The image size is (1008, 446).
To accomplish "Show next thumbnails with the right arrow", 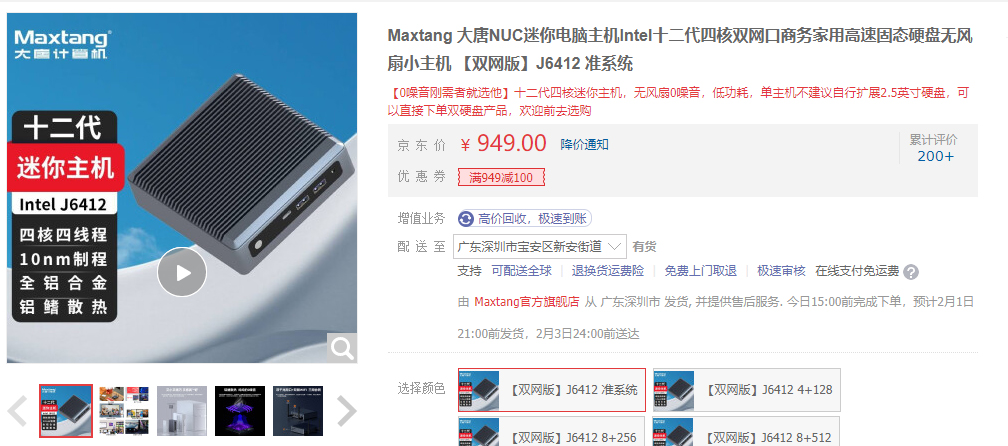I will click(346, 411).
